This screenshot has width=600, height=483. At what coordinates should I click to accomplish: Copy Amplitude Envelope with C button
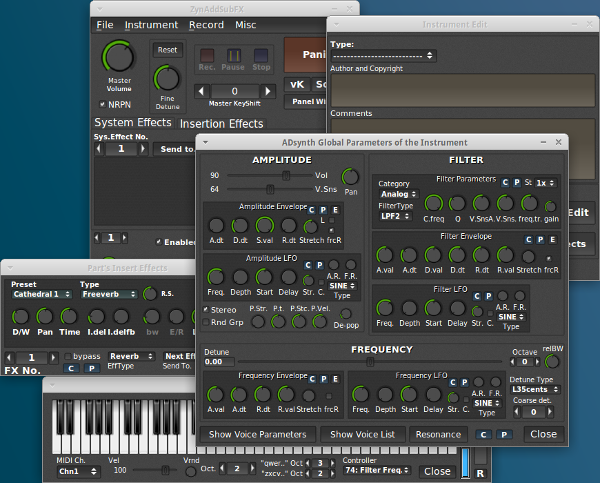pos(311,210)
